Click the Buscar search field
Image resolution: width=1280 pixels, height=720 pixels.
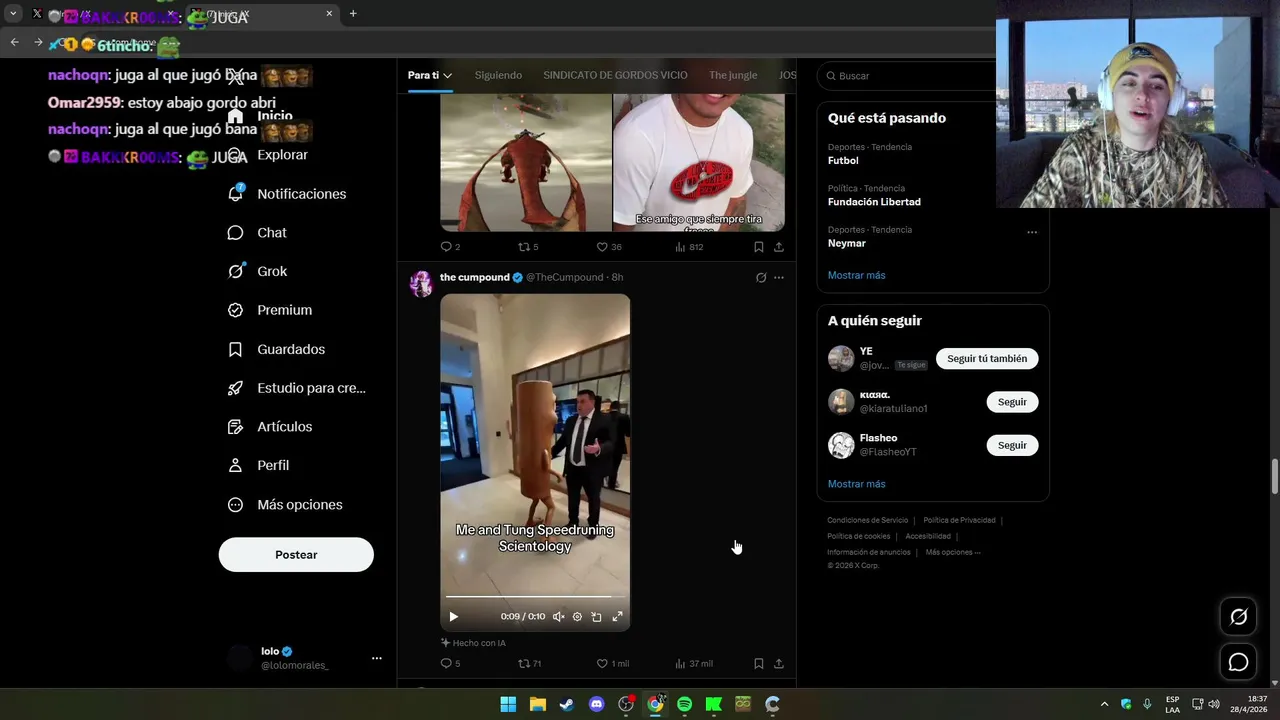tap(910, 76)
